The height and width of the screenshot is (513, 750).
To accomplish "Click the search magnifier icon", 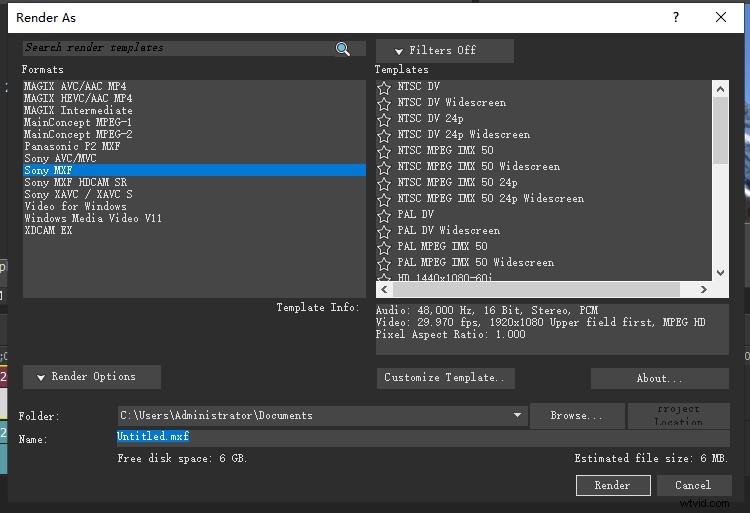I will [343, 48].
